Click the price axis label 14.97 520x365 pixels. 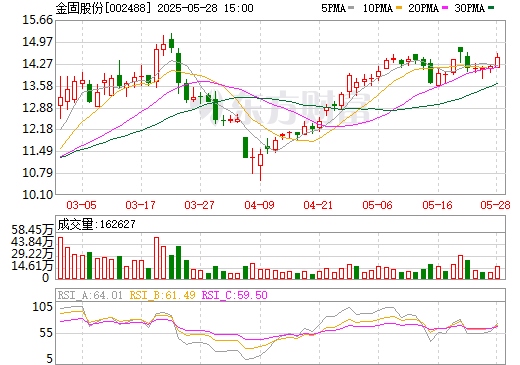point(38,42)
